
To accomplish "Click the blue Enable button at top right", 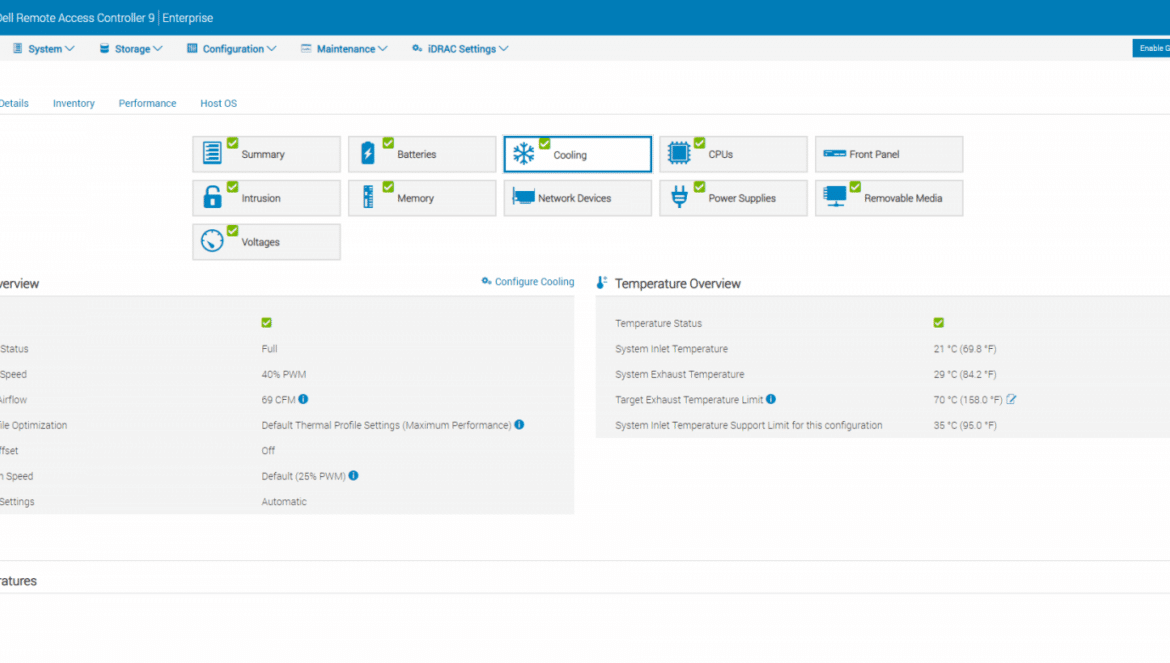I will [1151, 48].
